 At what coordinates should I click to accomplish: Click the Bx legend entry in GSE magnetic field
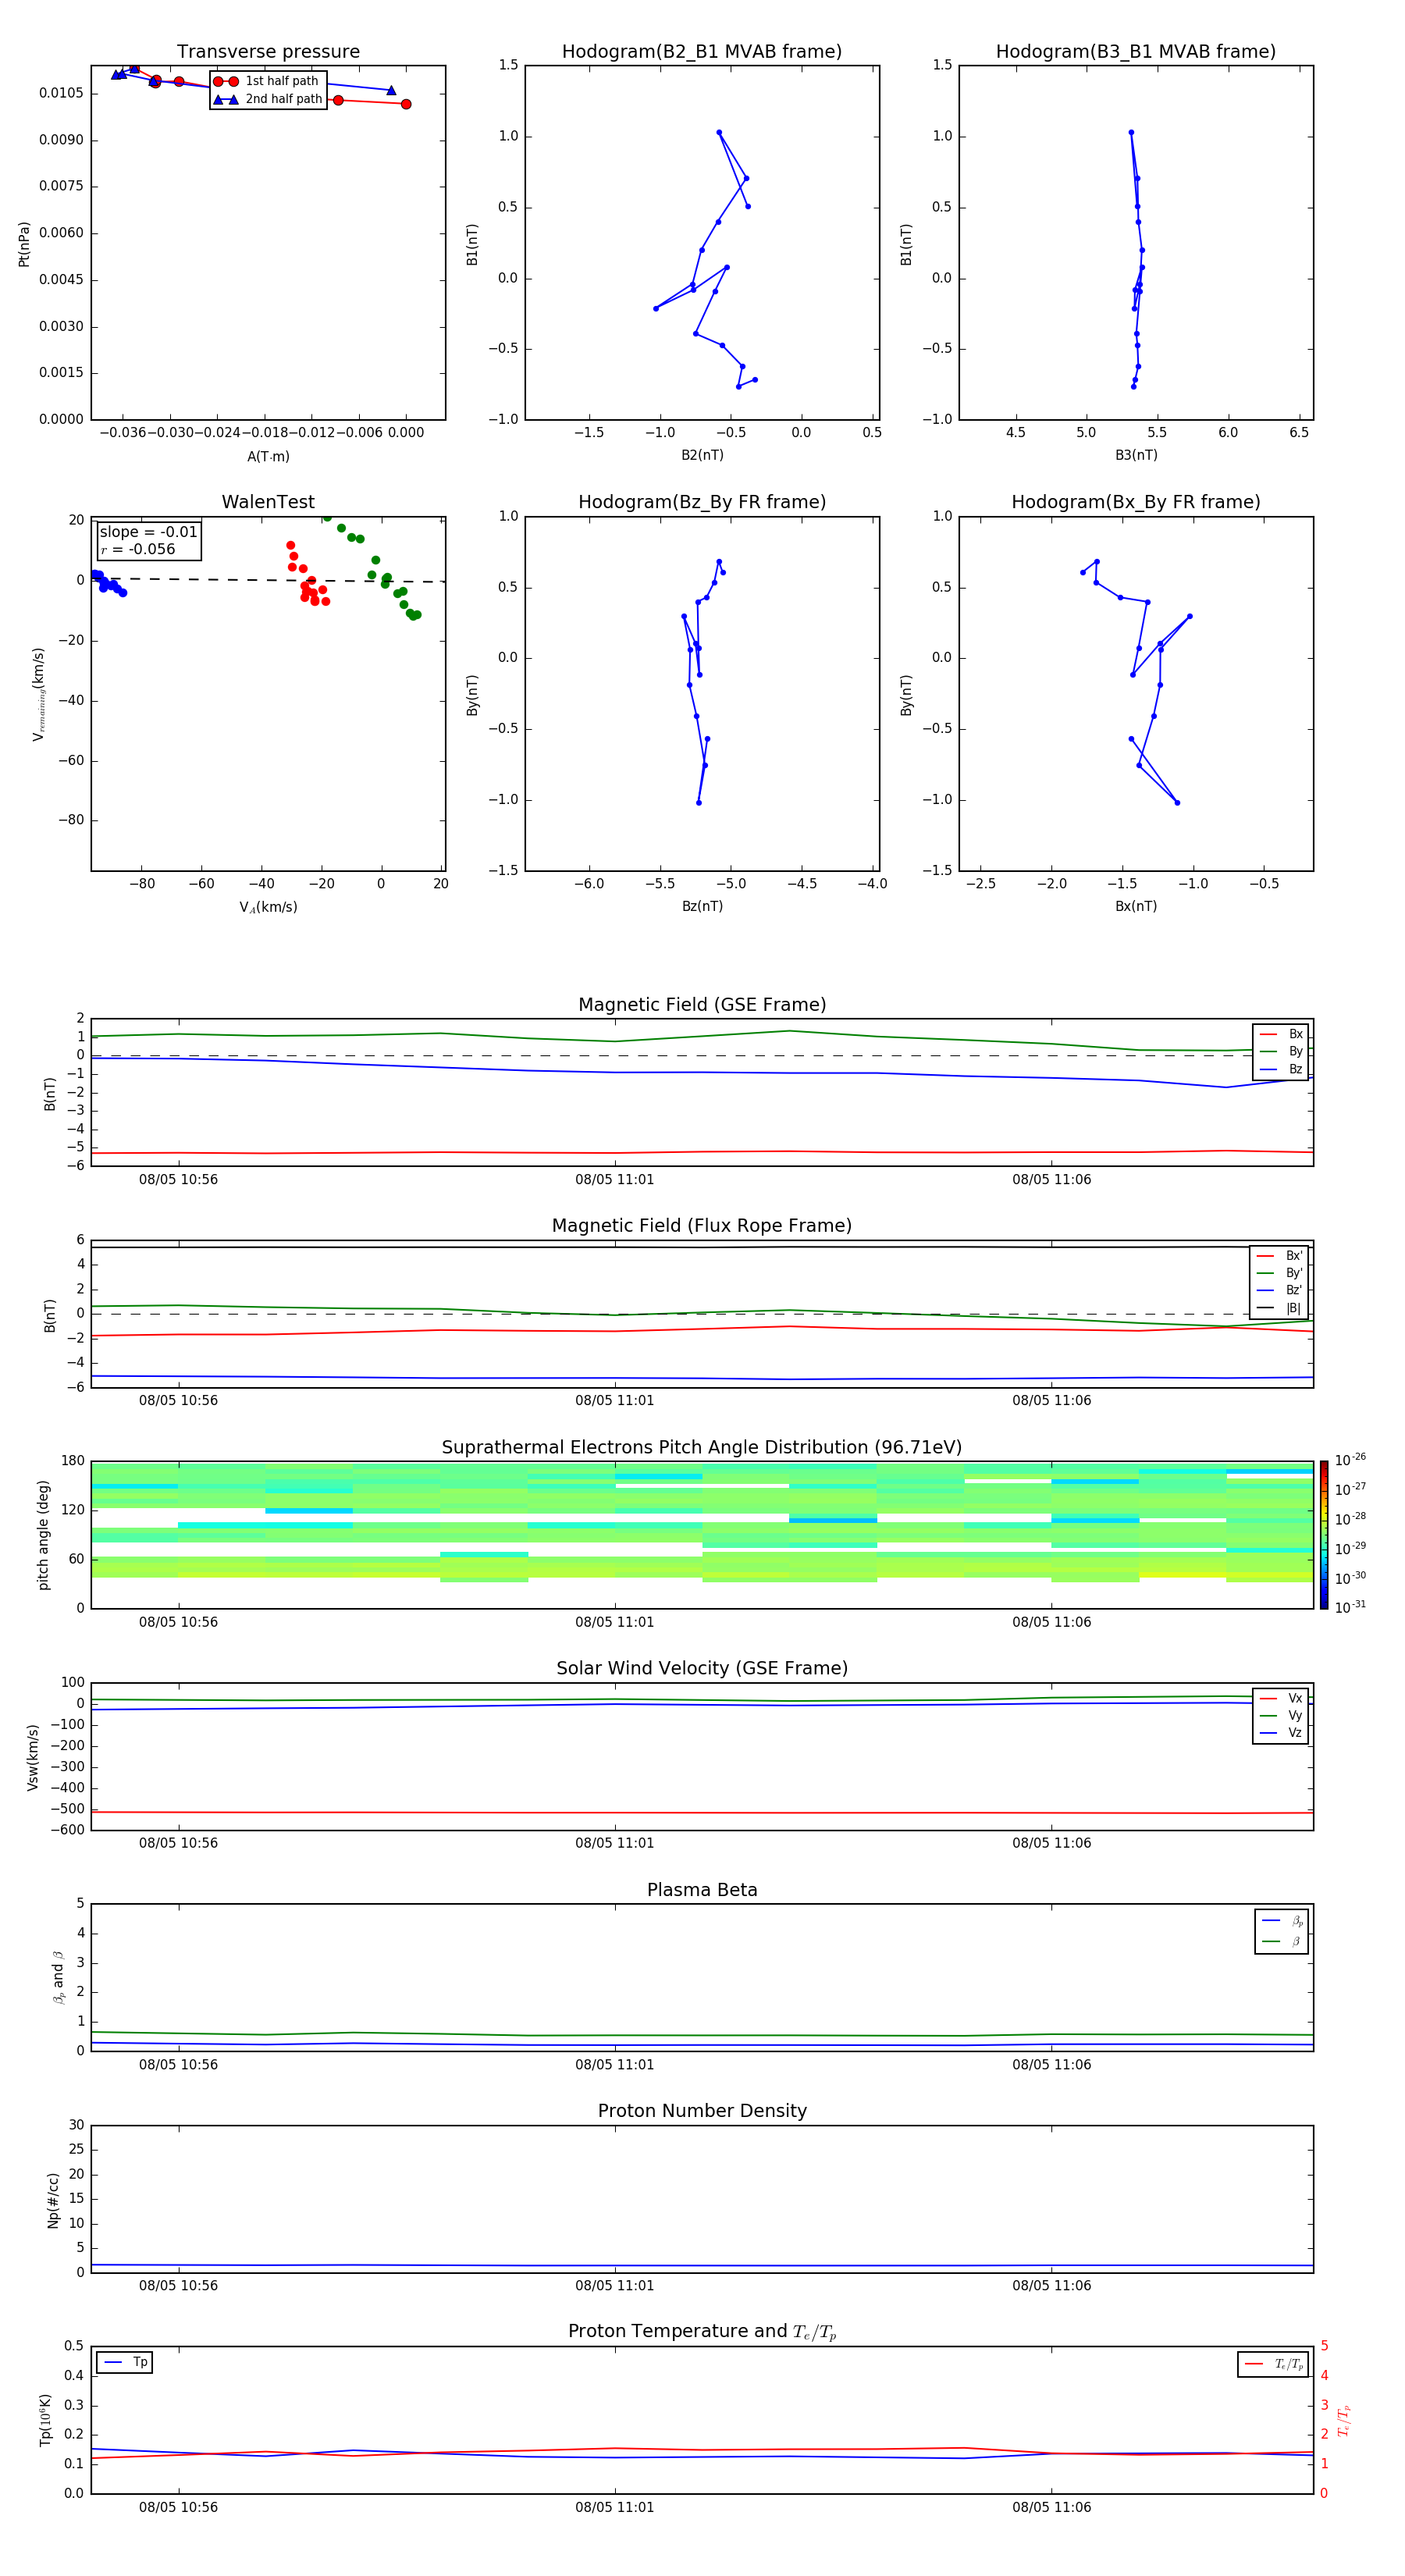click(1281, 1034)
